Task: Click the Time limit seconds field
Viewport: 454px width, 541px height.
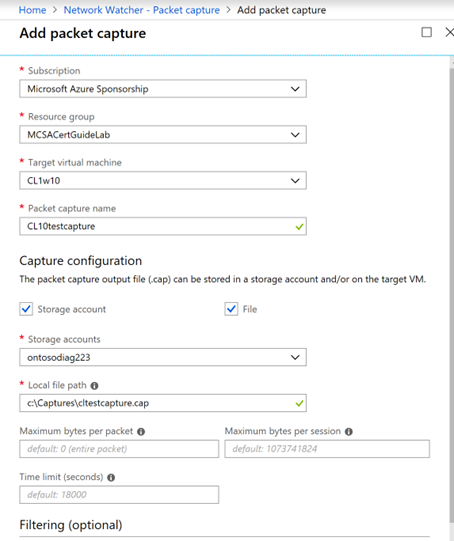Action: click(119, 495)
